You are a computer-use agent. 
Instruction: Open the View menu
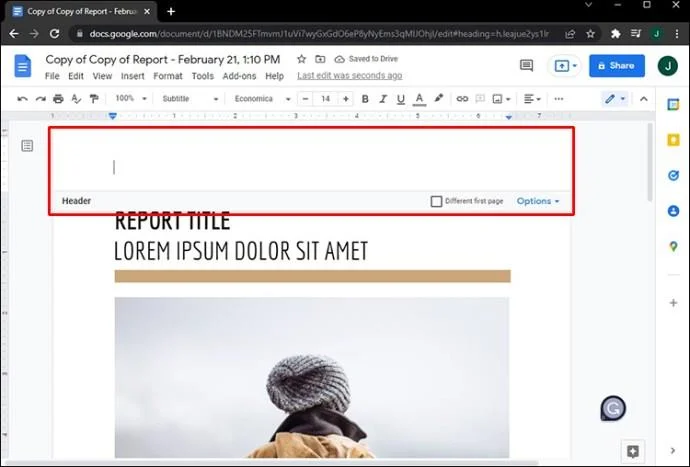pyautogui.click(x=102, y=76)
